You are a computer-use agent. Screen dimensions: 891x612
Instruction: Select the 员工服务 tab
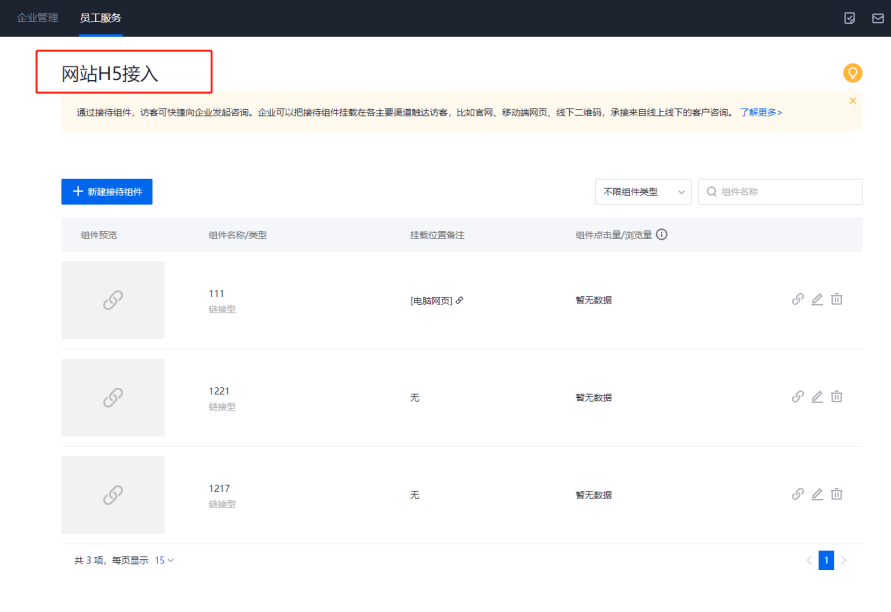[101, 18]
